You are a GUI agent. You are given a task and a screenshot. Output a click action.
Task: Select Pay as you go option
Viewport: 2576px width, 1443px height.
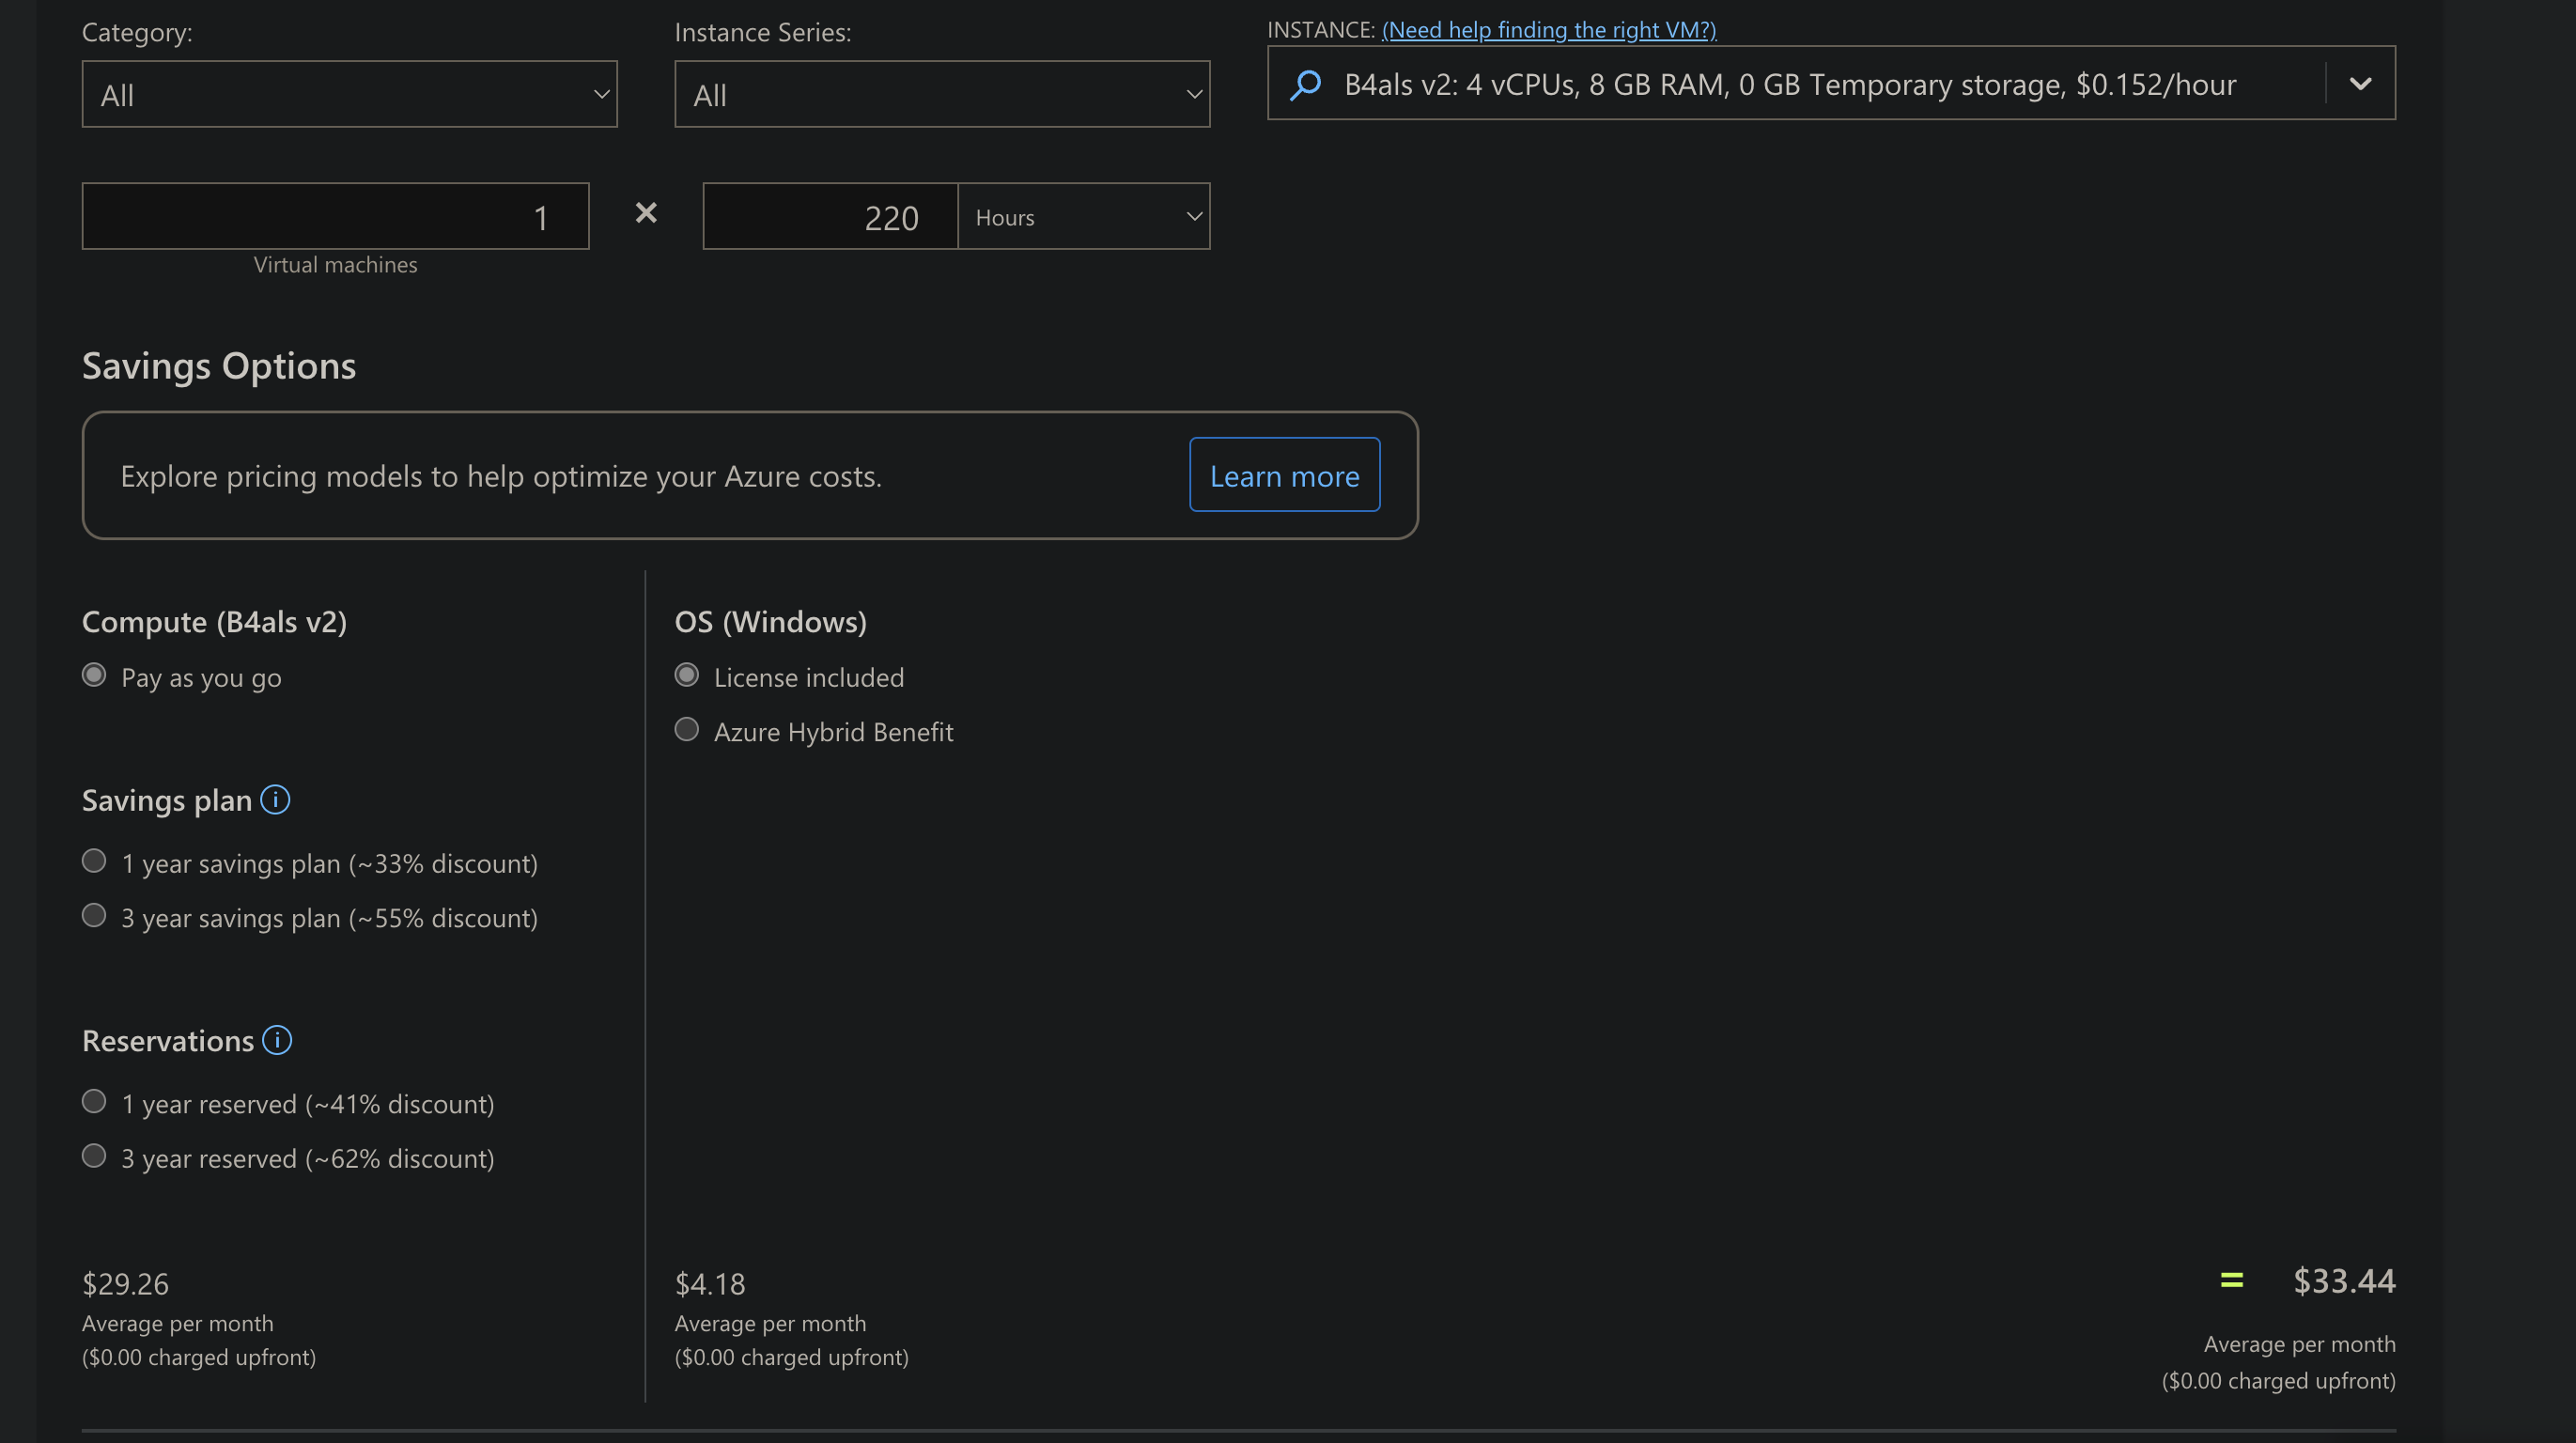(94, 675)
